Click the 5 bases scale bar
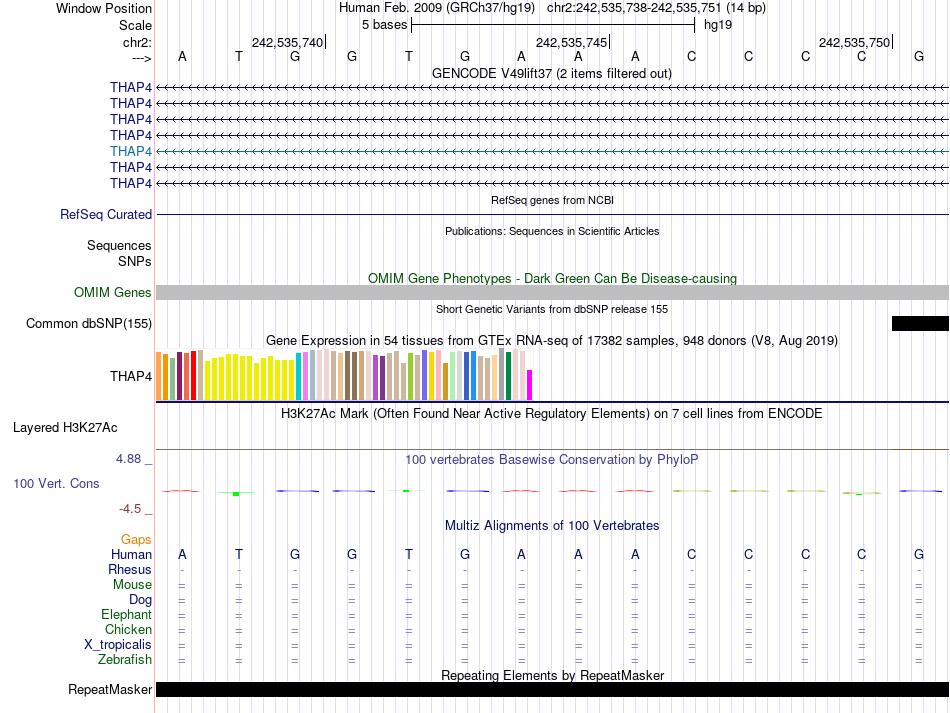The image size is (950, 713). click(x=552, y=24)
